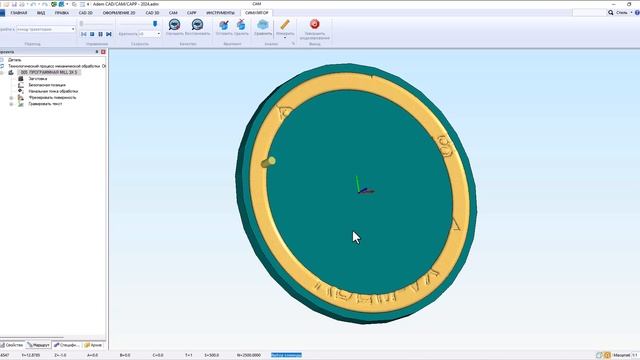The width and height of the screenshot is (640, 360).
Task: Open the ВИД ribbon tab
Action: [x=41, y=13]
